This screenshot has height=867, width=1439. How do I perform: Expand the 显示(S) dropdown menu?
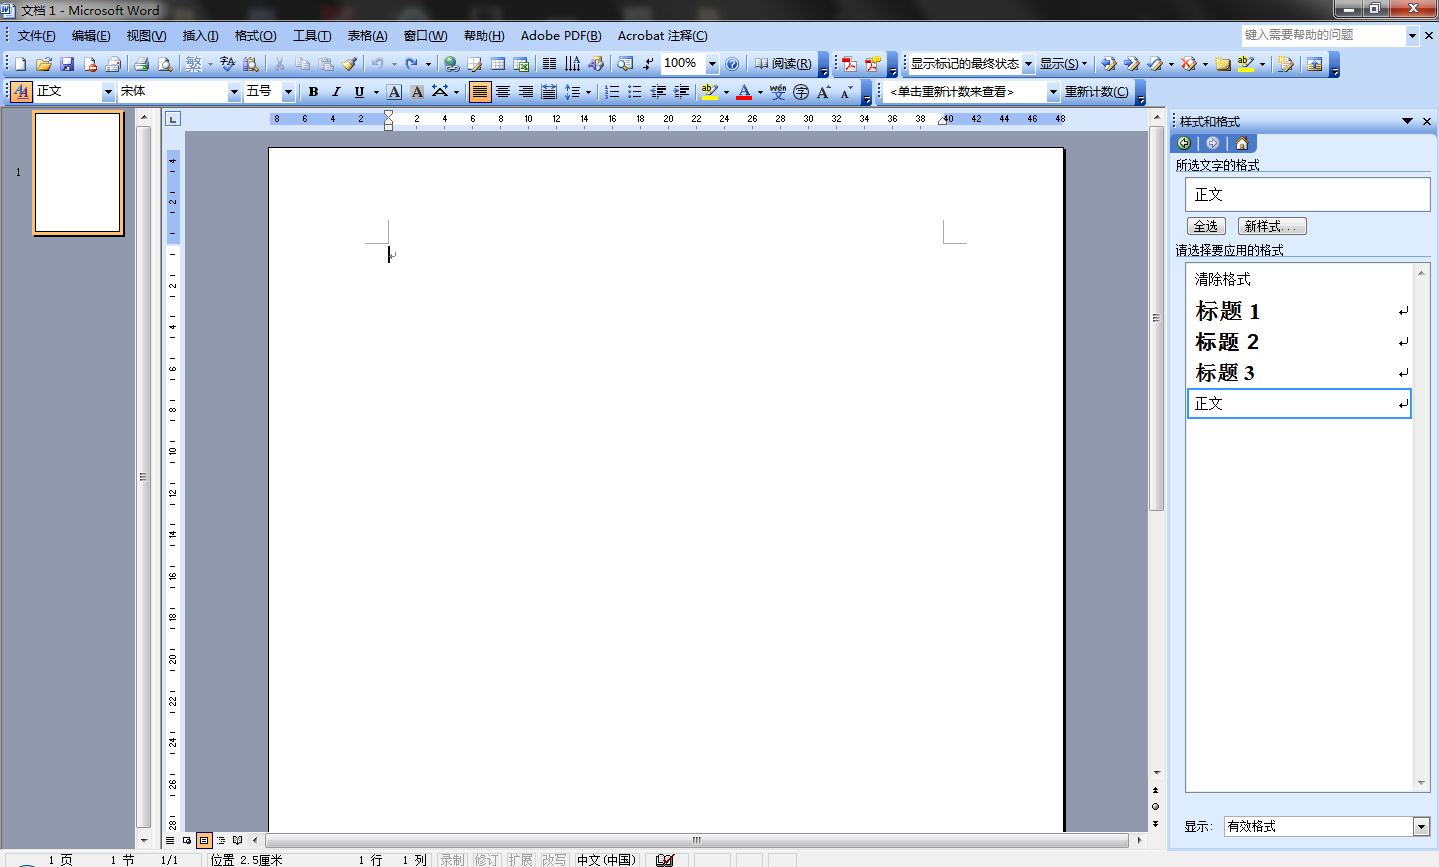tap(1063, 64)
